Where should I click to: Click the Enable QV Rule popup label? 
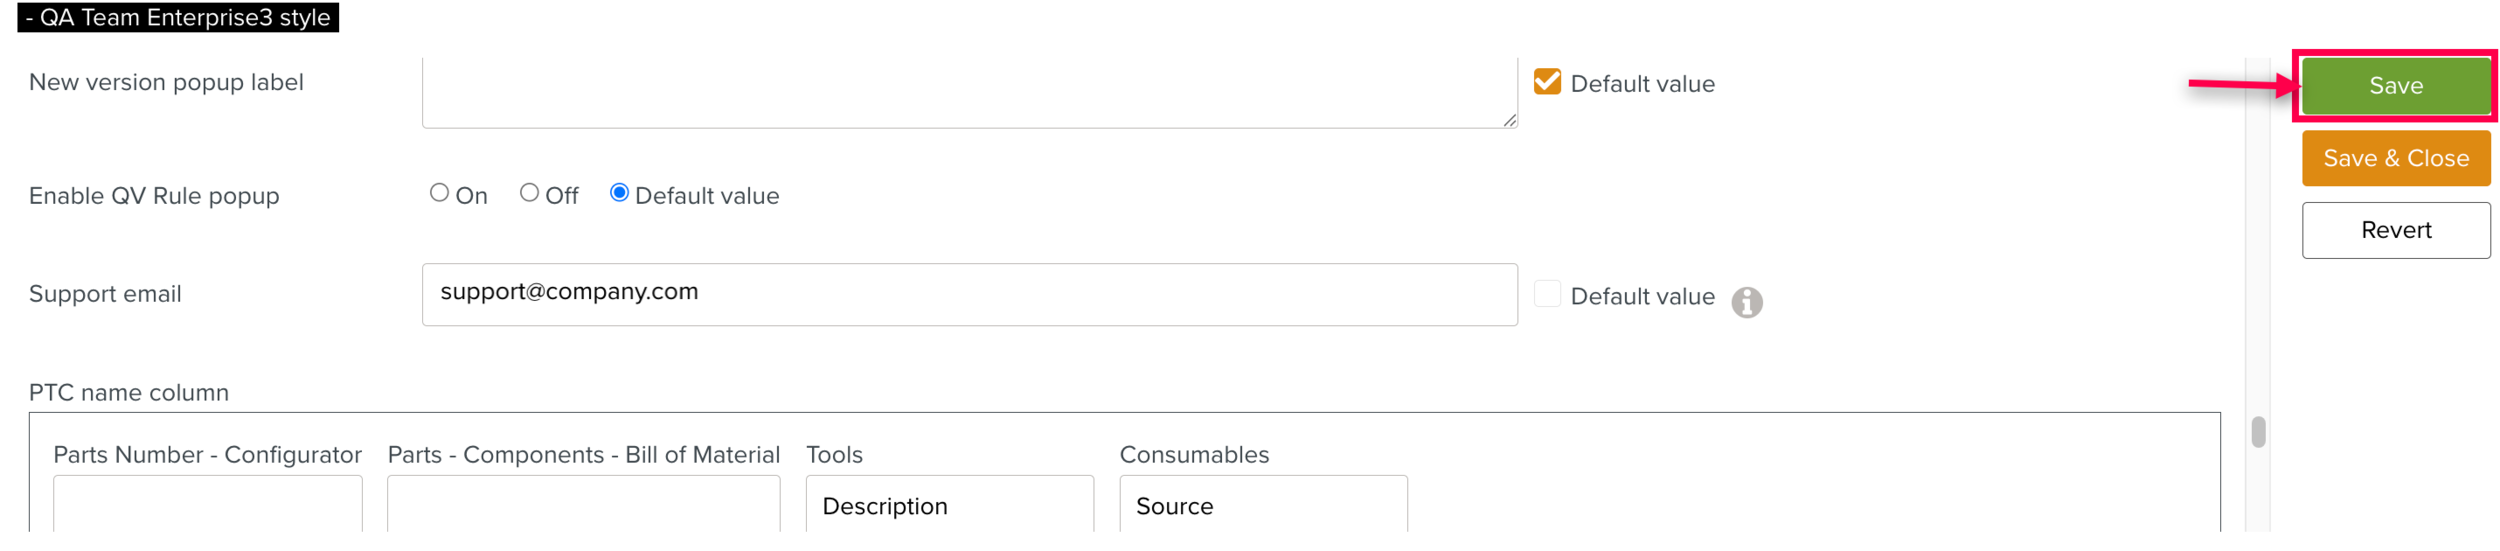click(154, 196)
